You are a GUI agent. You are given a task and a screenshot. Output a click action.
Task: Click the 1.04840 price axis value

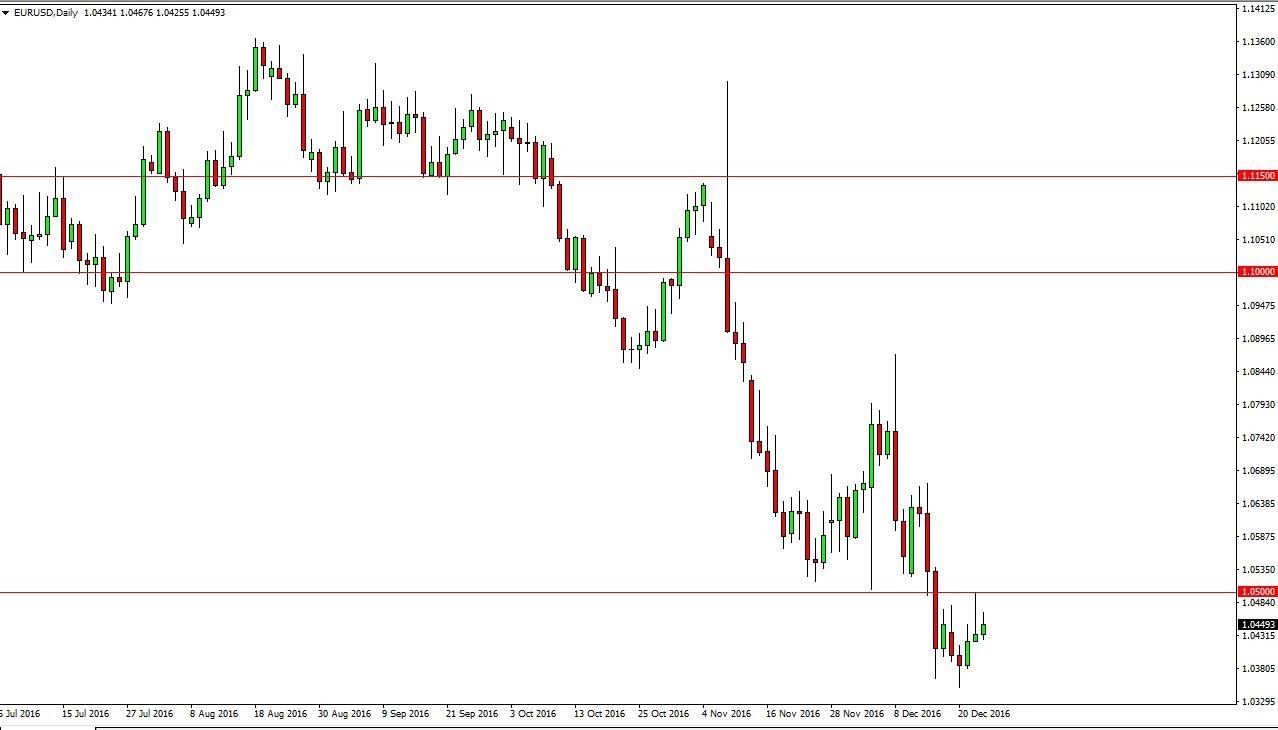coord(1257,603)
